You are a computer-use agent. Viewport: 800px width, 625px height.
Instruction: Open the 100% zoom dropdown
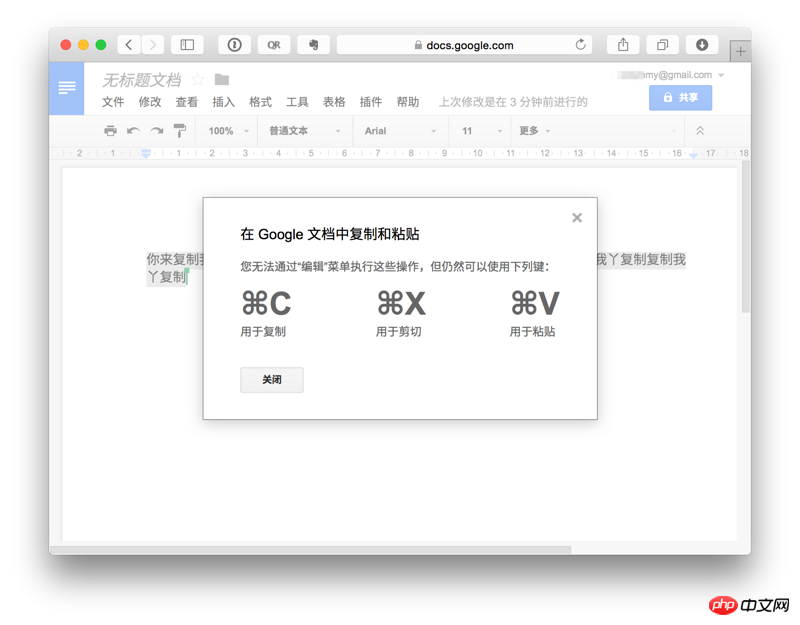(x=228, y=131)
